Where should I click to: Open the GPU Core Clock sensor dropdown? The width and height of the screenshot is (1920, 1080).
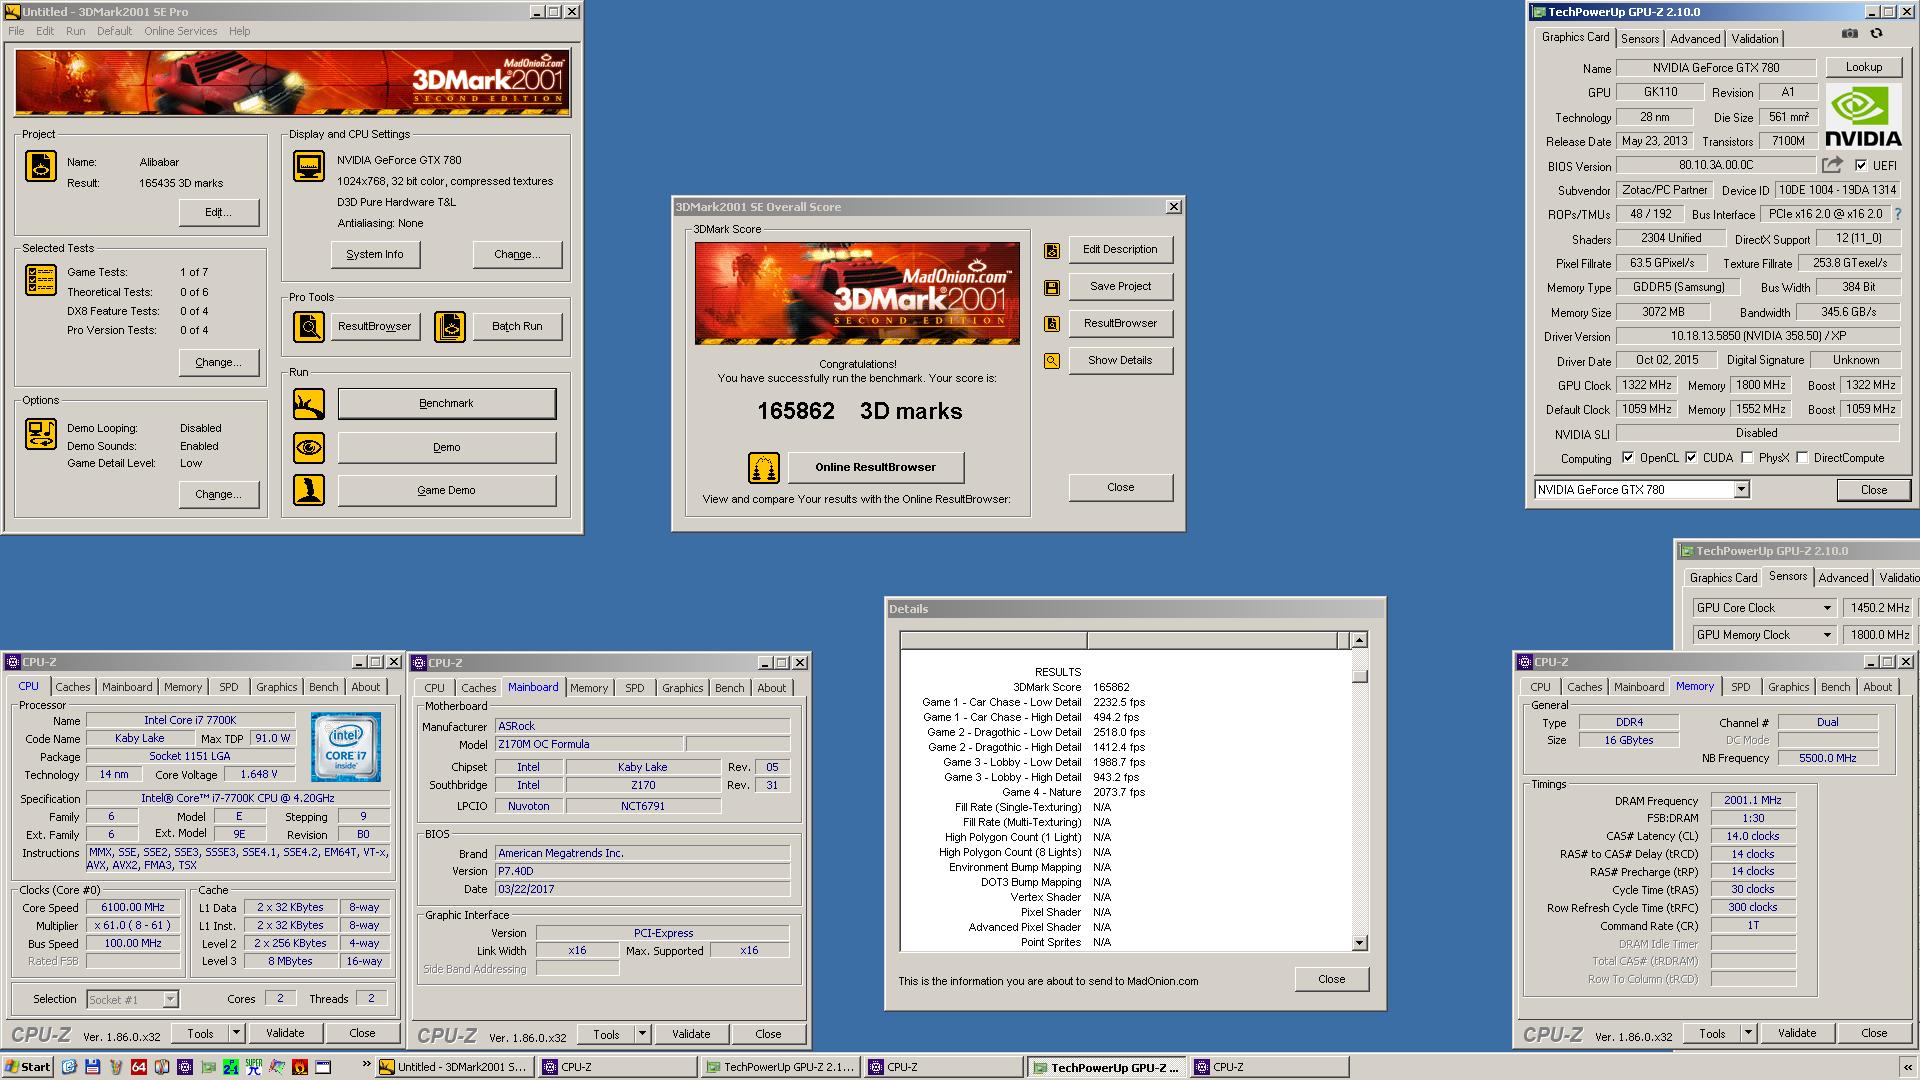click(1827, 608)
